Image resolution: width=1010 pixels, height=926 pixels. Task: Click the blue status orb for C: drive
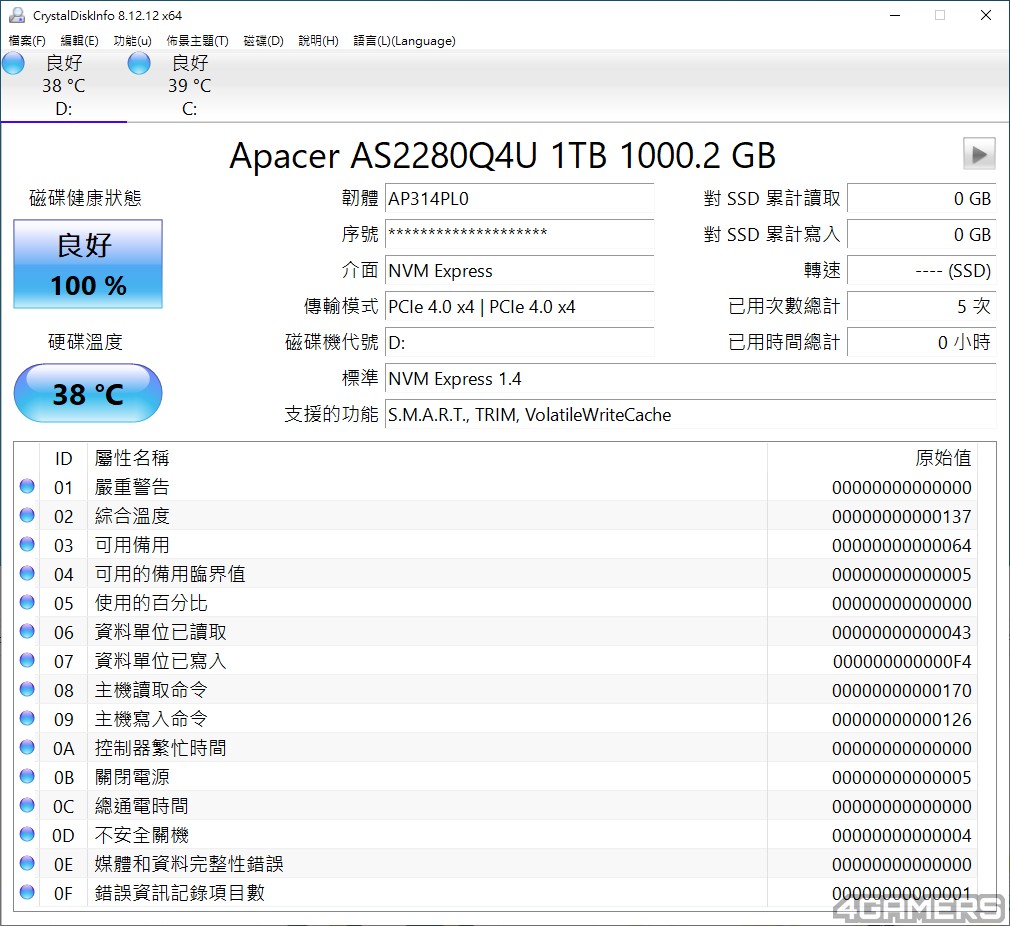139,63
